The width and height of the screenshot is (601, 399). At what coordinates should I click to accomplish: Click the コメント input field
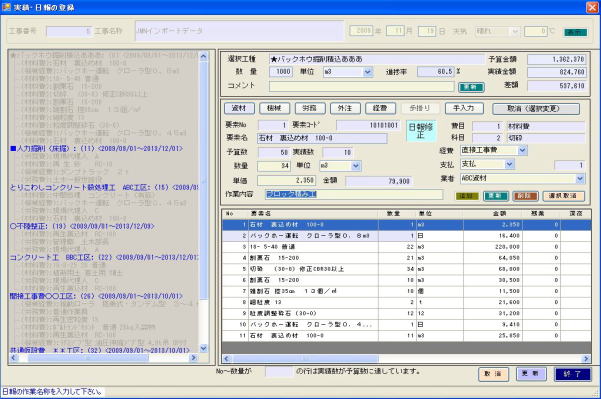point(361,87)
